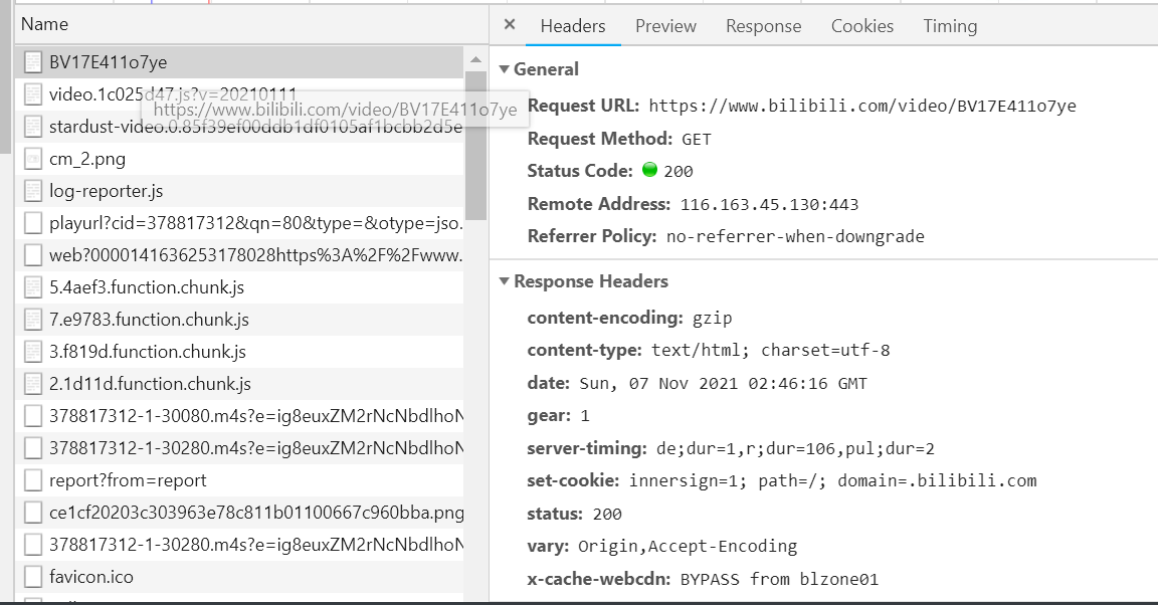Image resolution: width=1158 pixels, height=605 pixels.
Task: Collapse the Response Headers section
Action: click(x=504, y=281)
